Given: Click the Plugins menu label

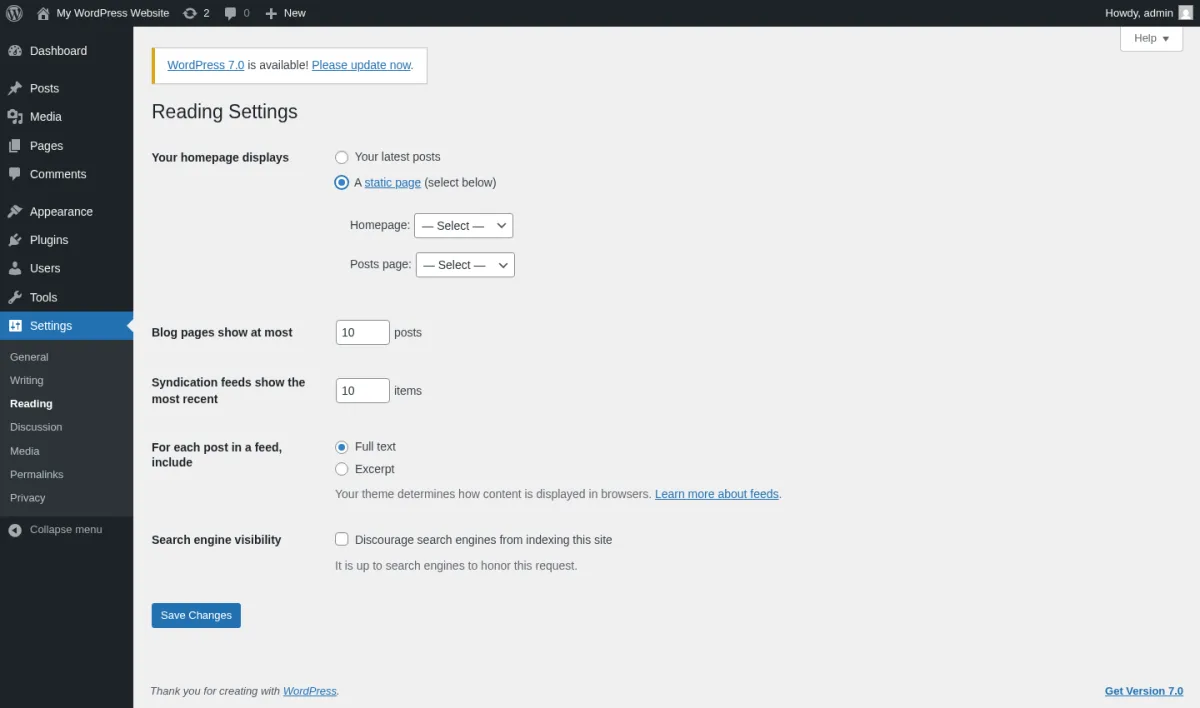Looking at the screenshot, I should (49, 240).
